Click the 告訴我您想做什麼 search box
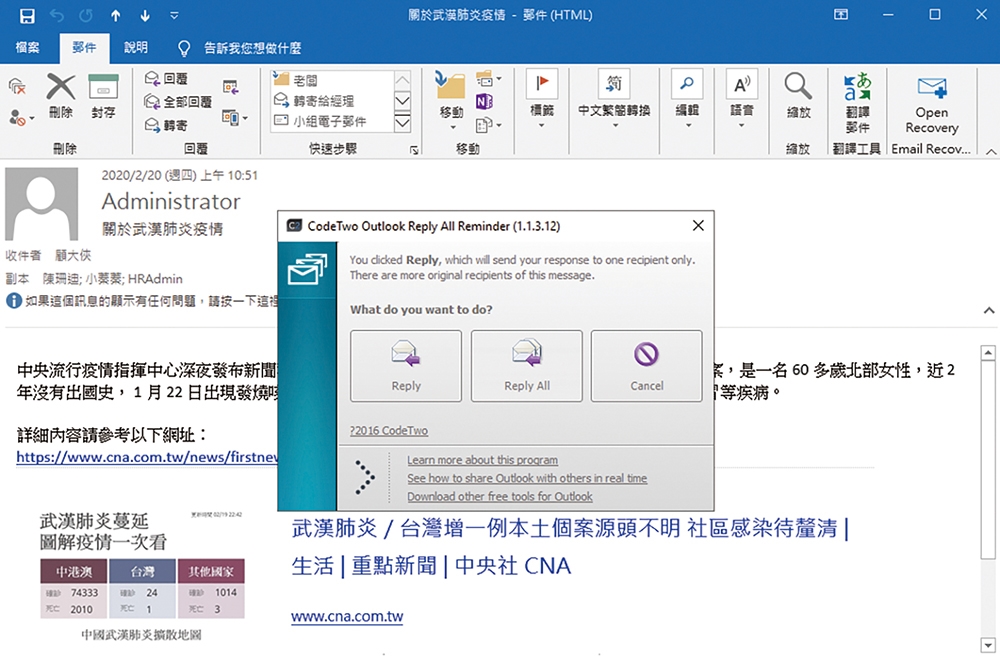 click(x=253, y=48)
